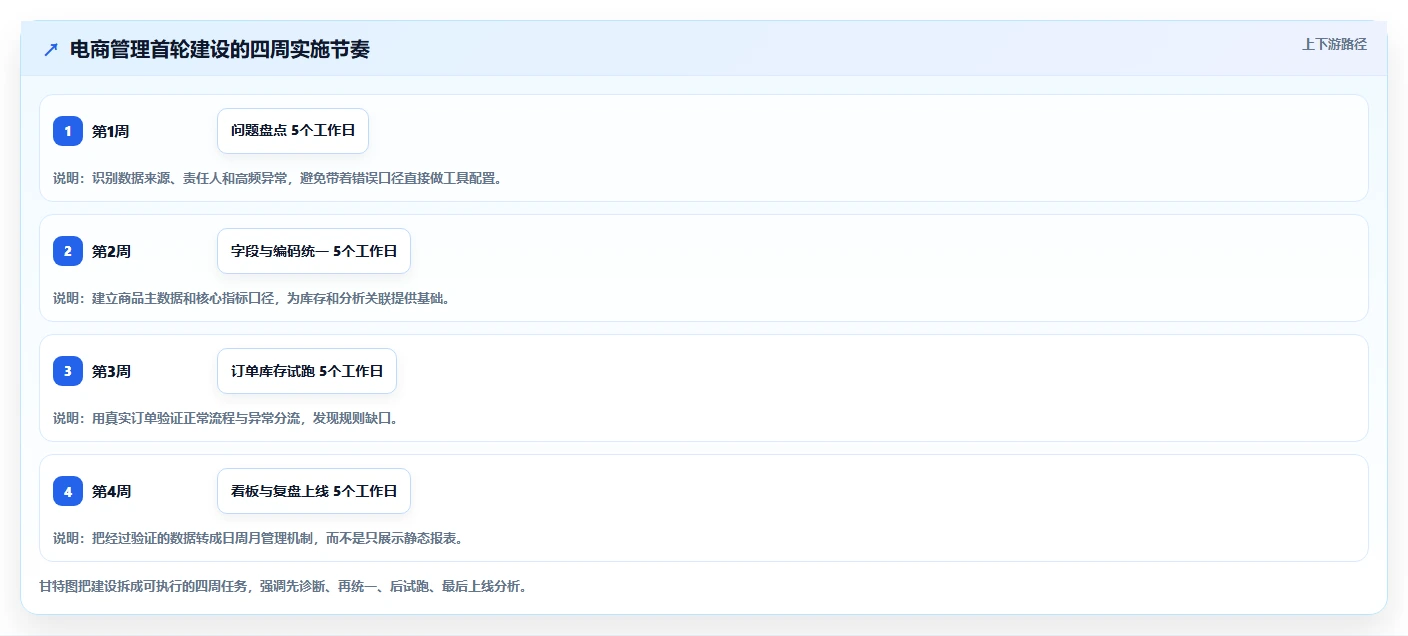
Task: Select the 订单库存试跑 5个工作日 task chip
Action: [x=307, y=371]
